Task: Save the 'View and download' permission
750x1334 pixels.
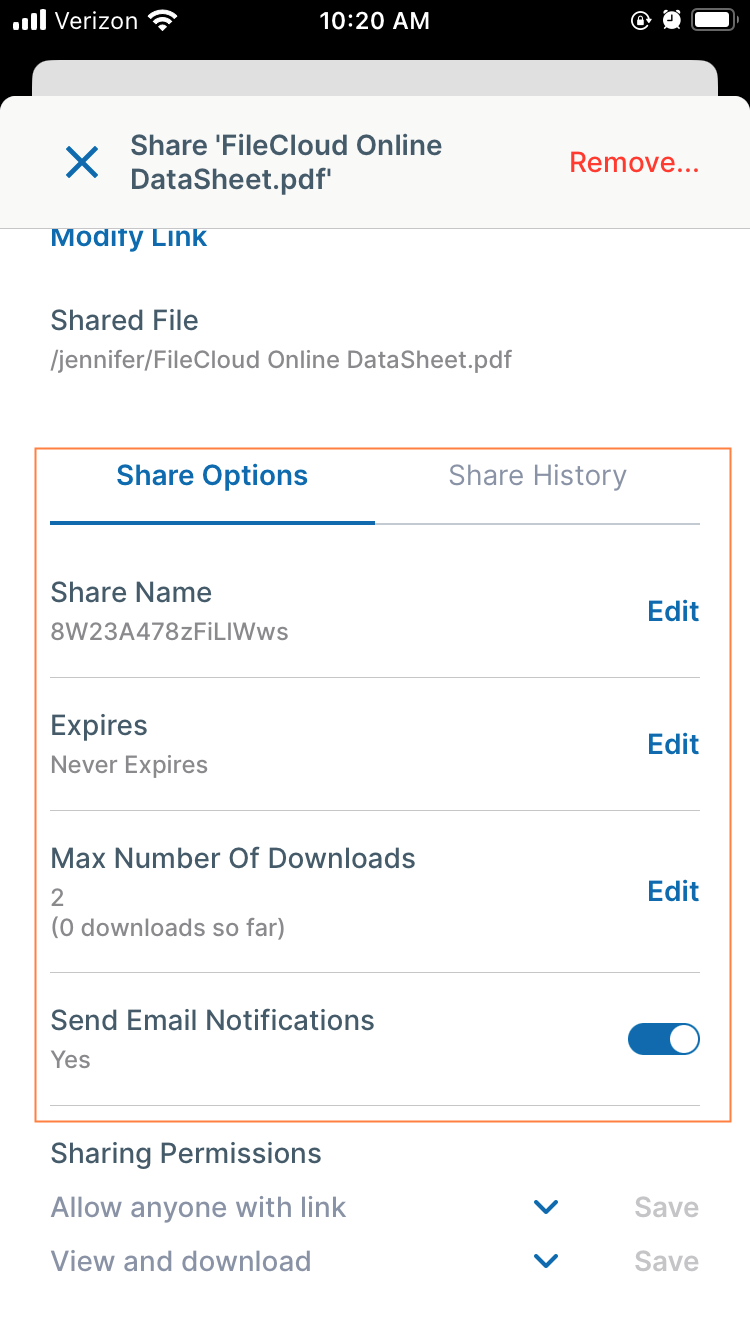Action: [666, 1262]
